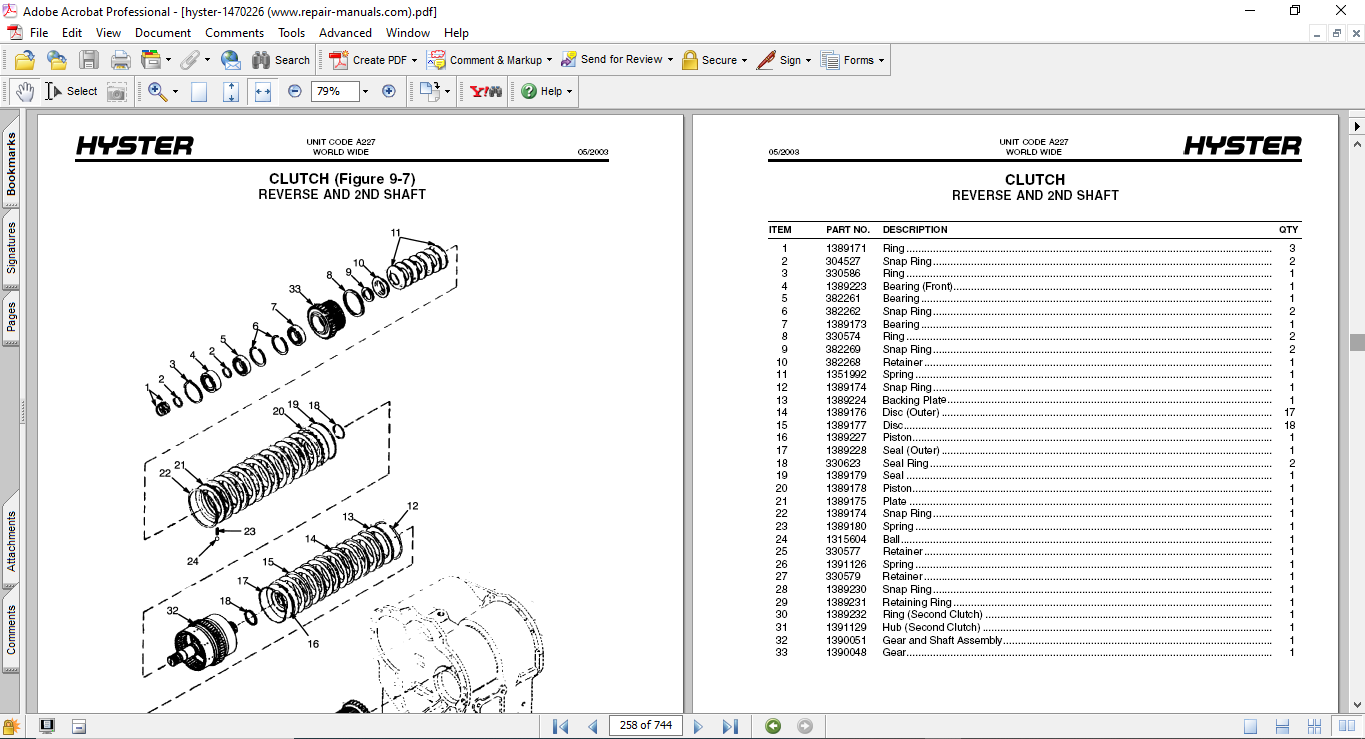Switch to Continuous-Facing page layout
The width and height of the screenshot is (1365, 739).
[x=1314, y=726]
